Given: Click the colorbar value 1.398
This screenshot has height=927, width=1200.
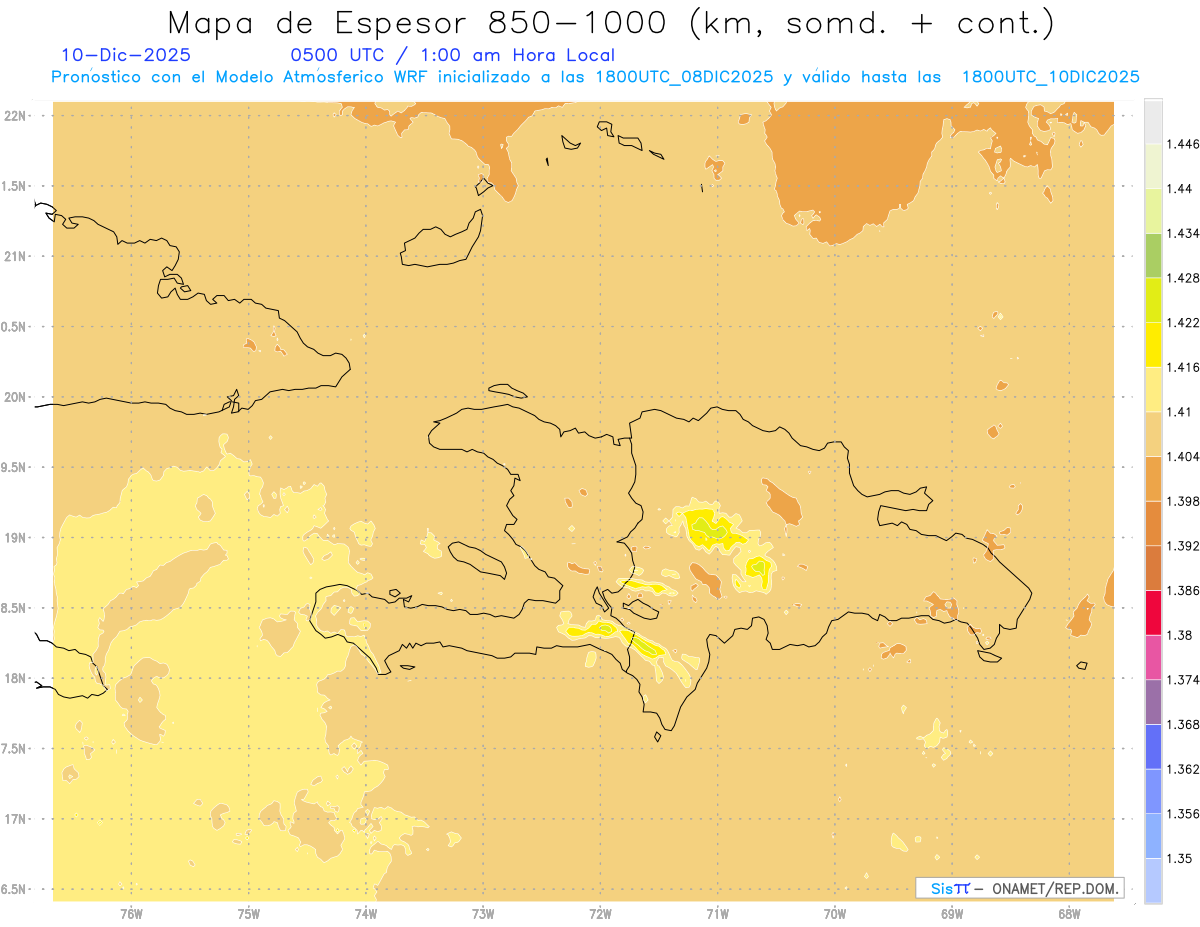Looking at the screenshot, I should click(x=1182, y=501).
